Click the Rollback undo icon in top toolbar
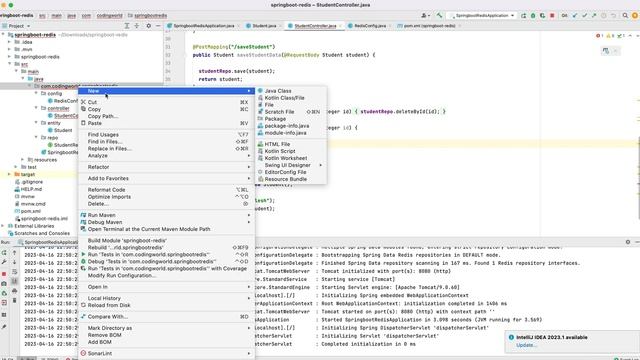Screen dimensions: 640x360 613,16
